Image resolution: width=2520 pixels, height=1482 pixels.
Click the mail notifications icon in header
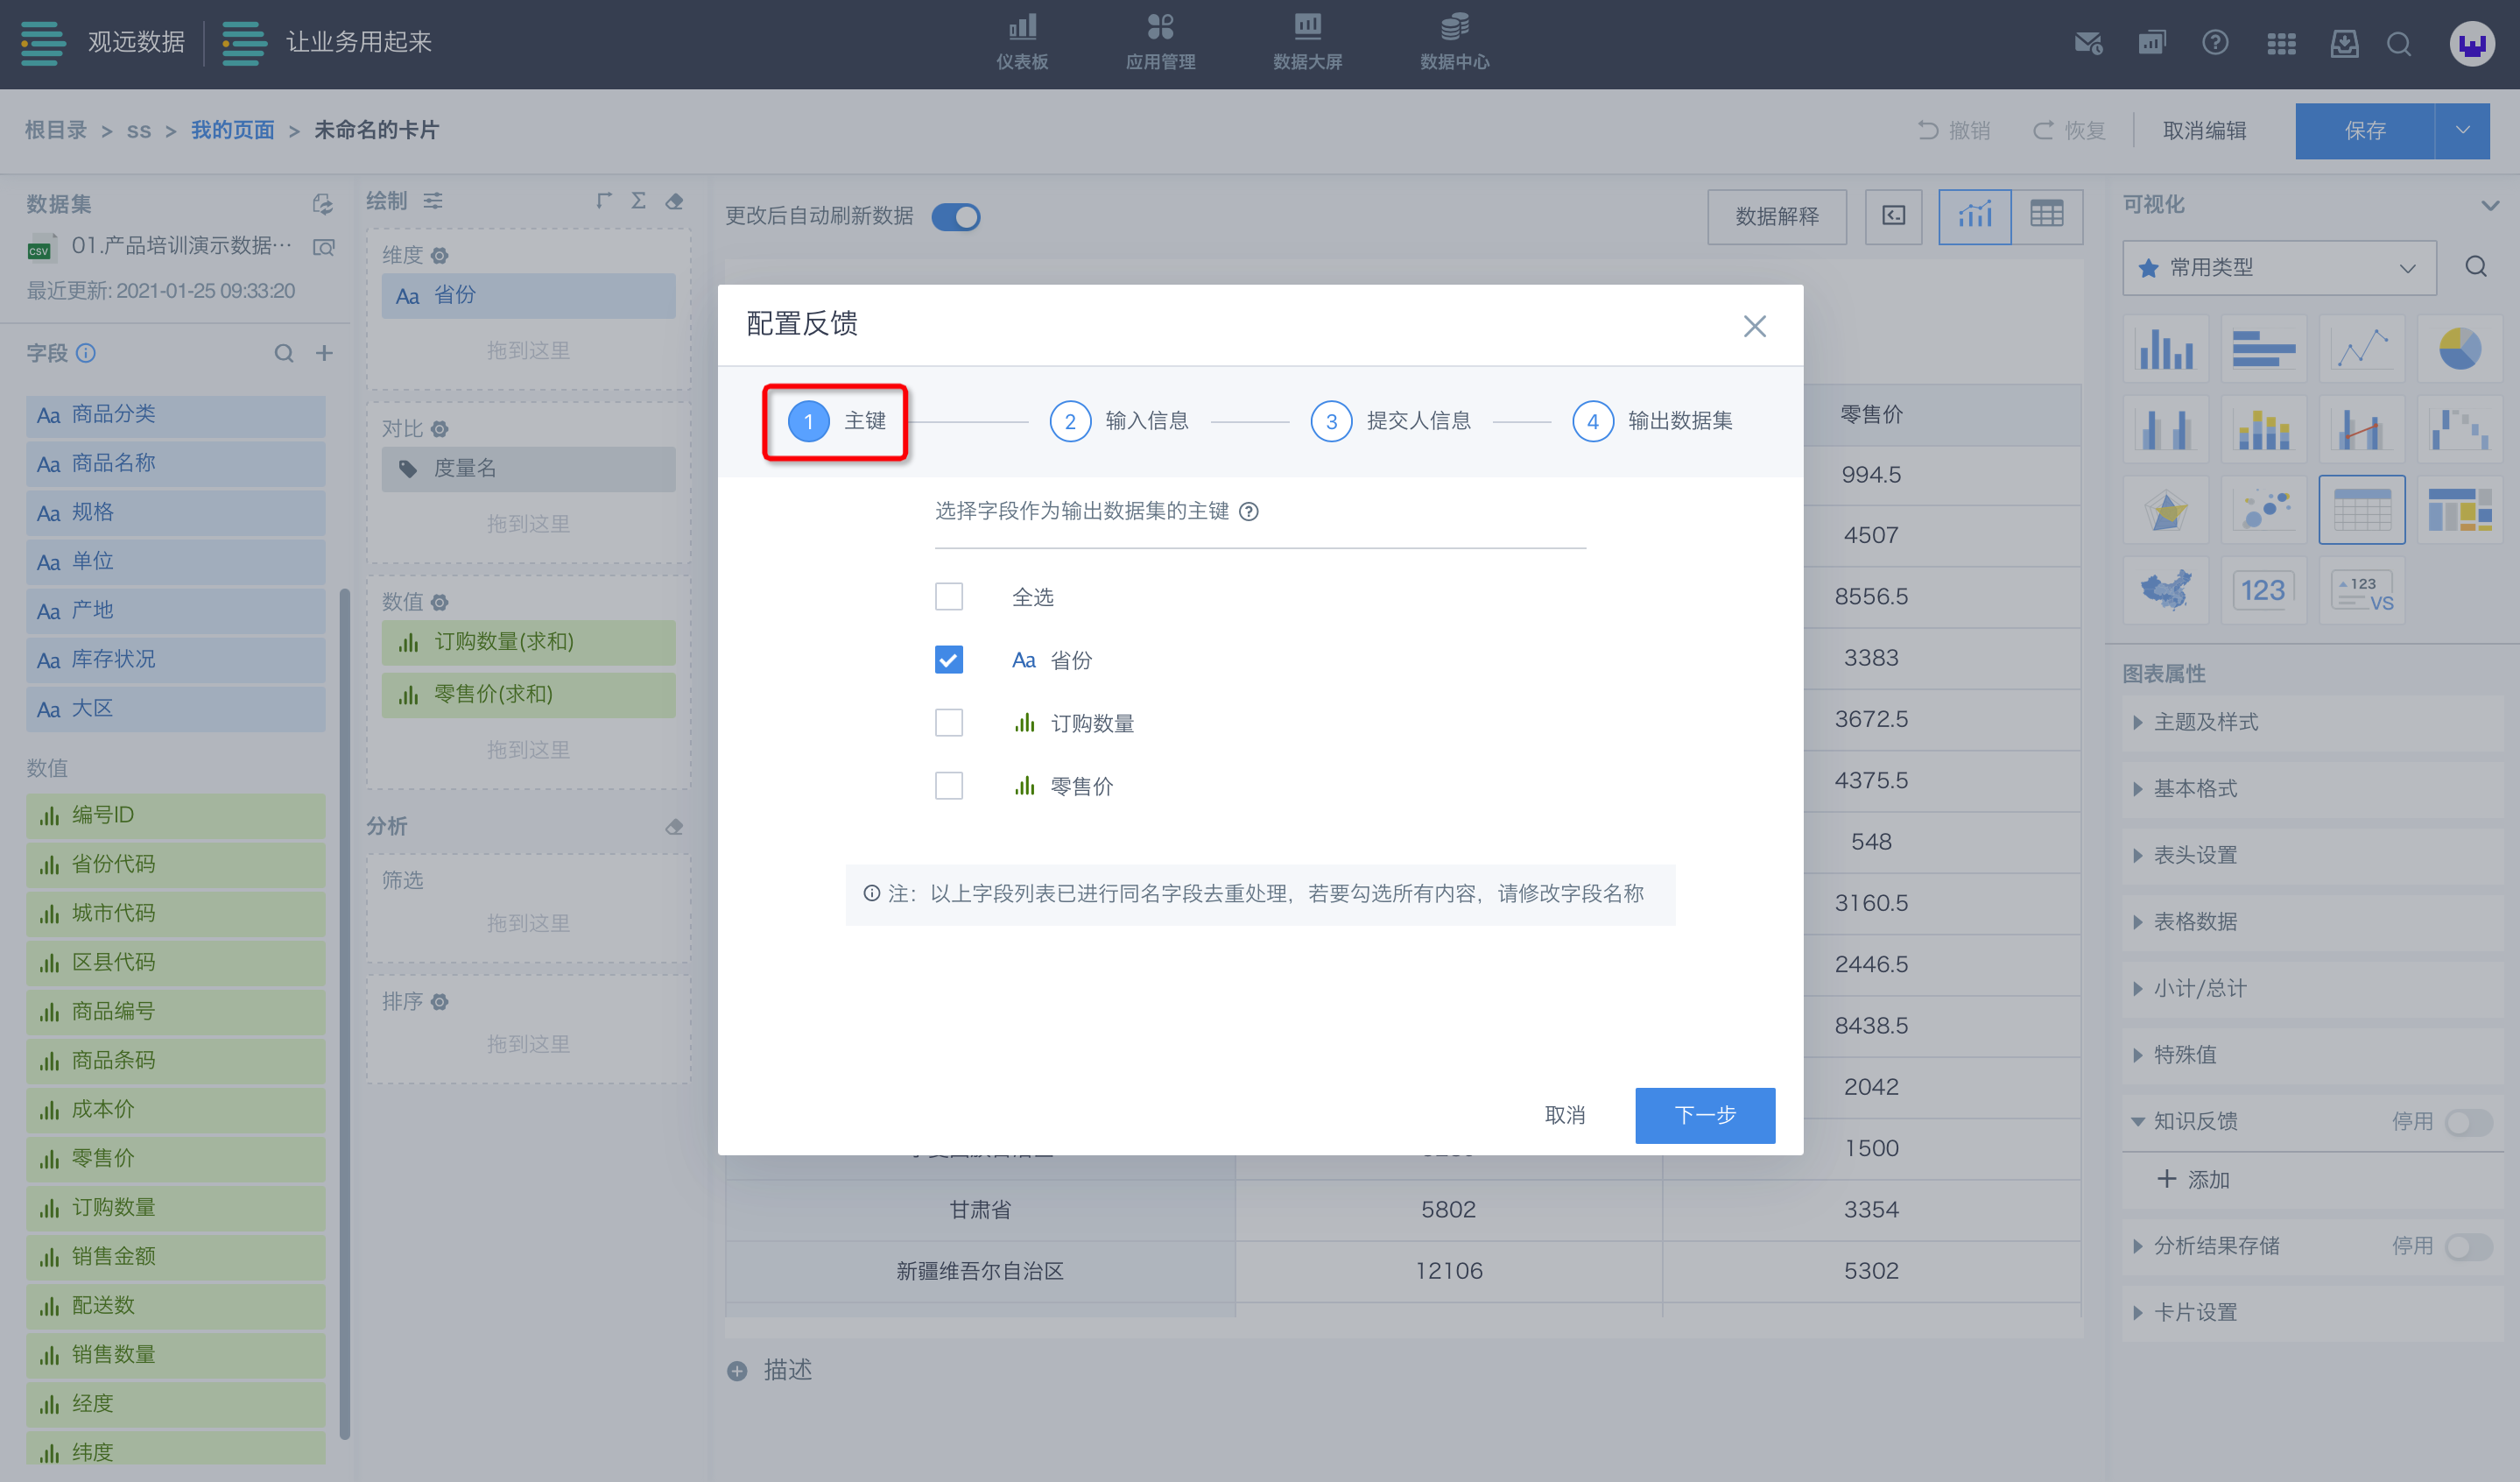pyautogui.click(x=2088, y=43)
